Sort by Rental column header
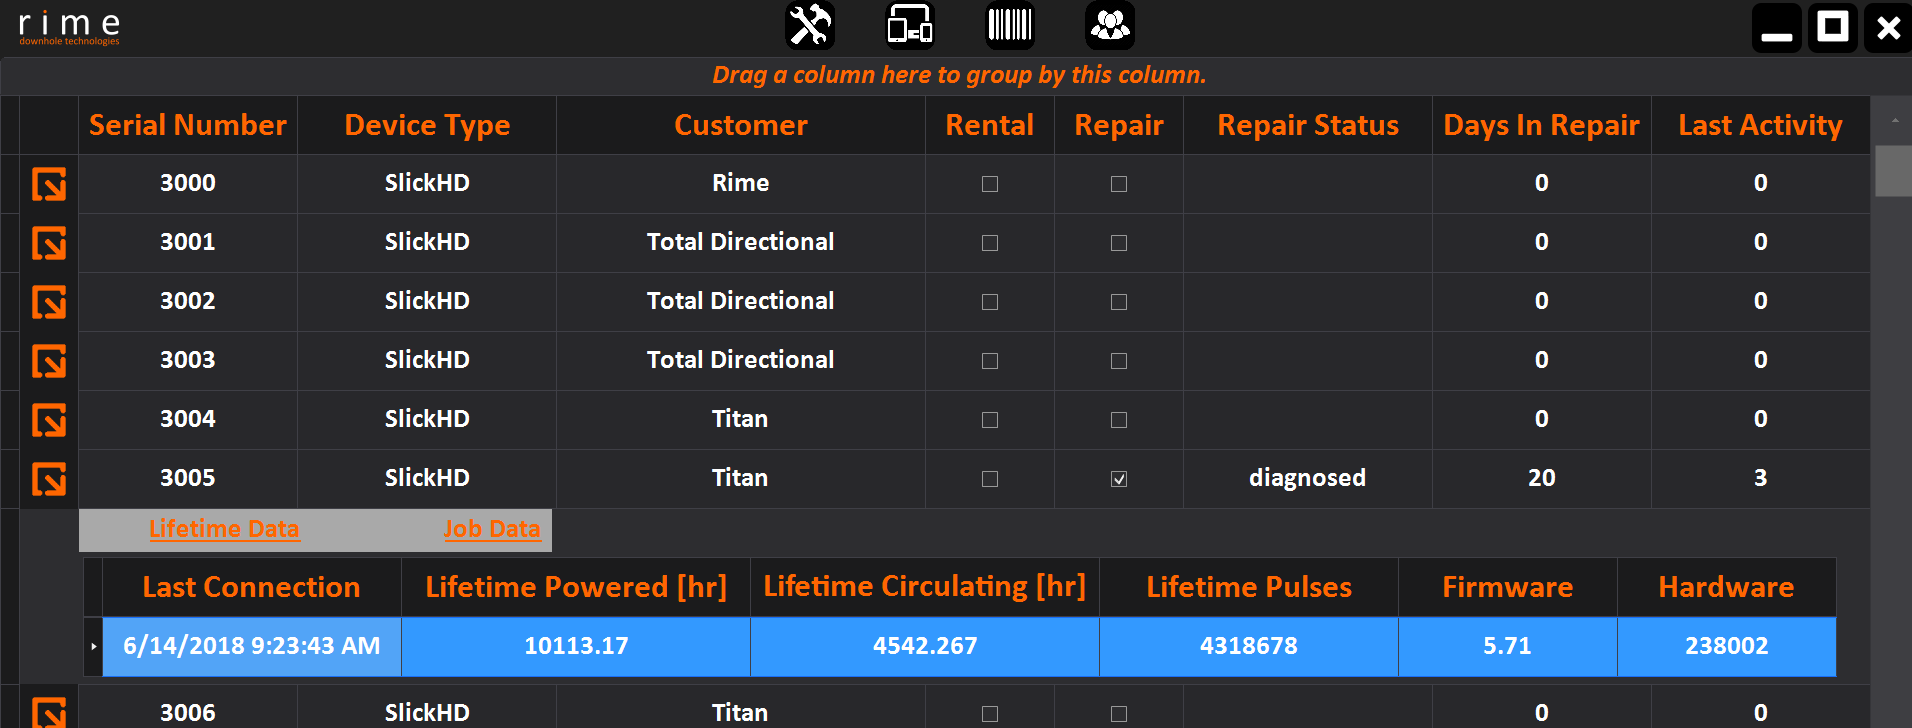Image resolution: width=1912 pixels, height=728 pixels. [x=990, y=125]
